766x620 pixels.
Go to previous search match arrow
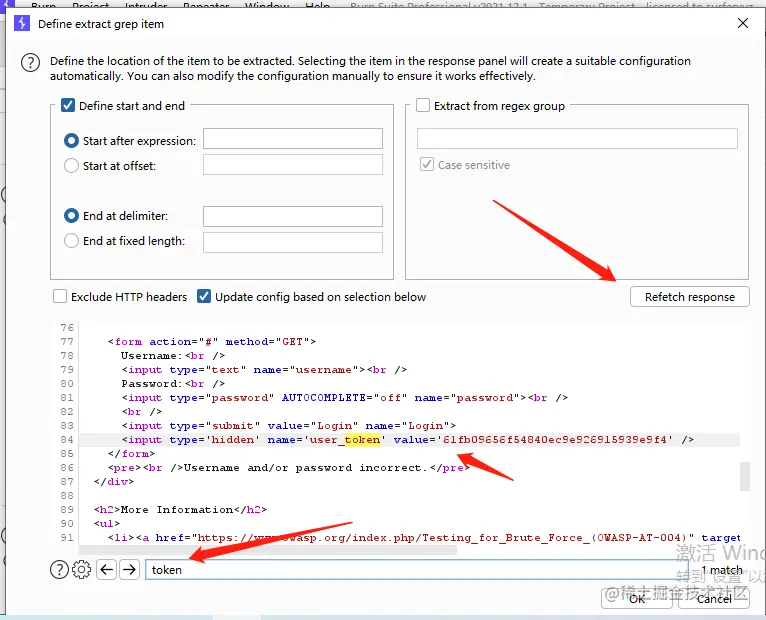tap(106, 570)
